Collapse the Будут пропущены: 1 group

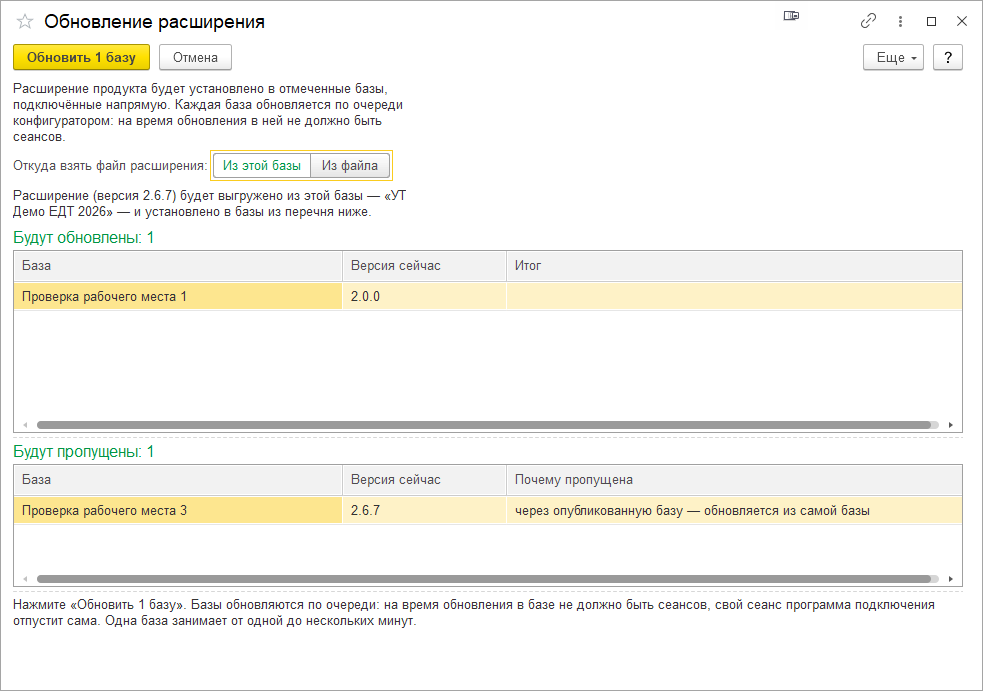tap(83, 451)
